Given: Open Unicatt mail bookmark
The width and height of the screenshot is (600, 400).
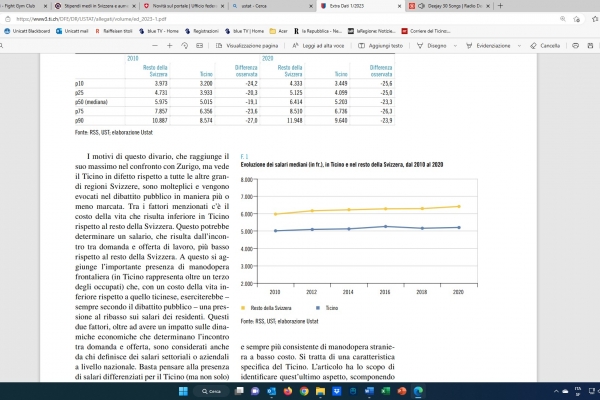Looking at the screenshot, I should tap(72, 31).
